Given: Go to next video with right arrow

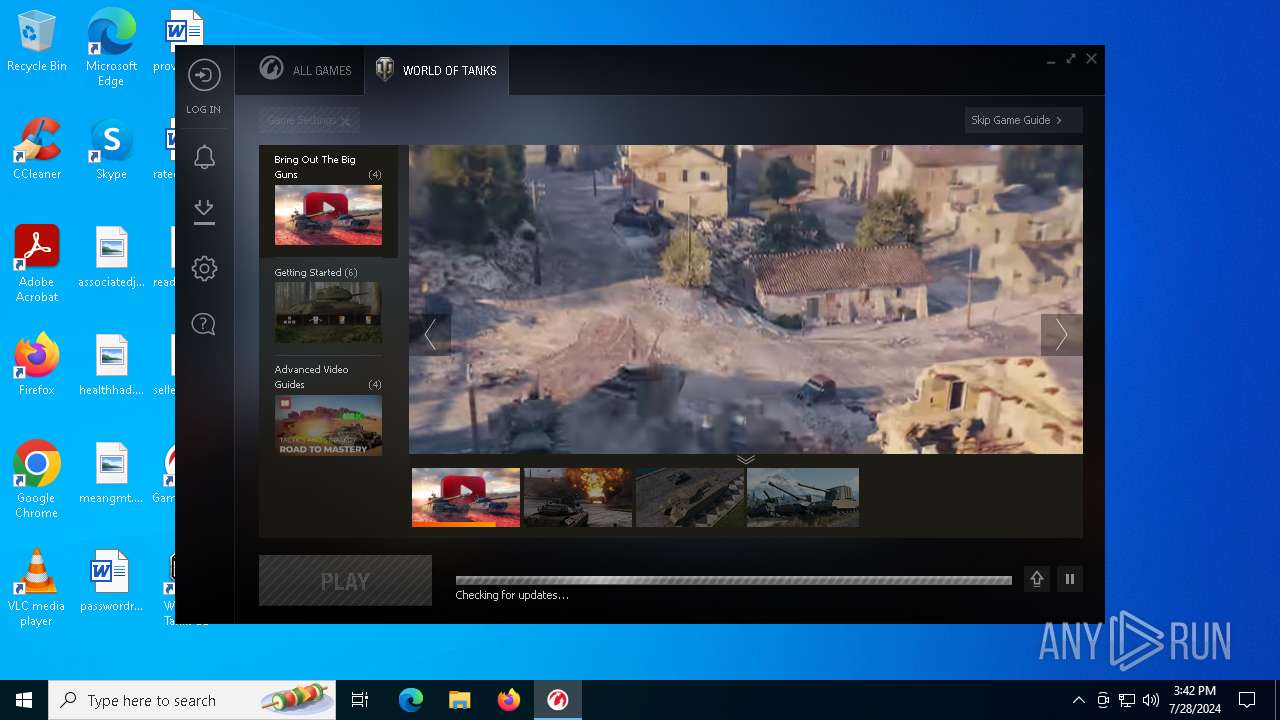Looking at the screenshot, I should (x=1062, y=335).
